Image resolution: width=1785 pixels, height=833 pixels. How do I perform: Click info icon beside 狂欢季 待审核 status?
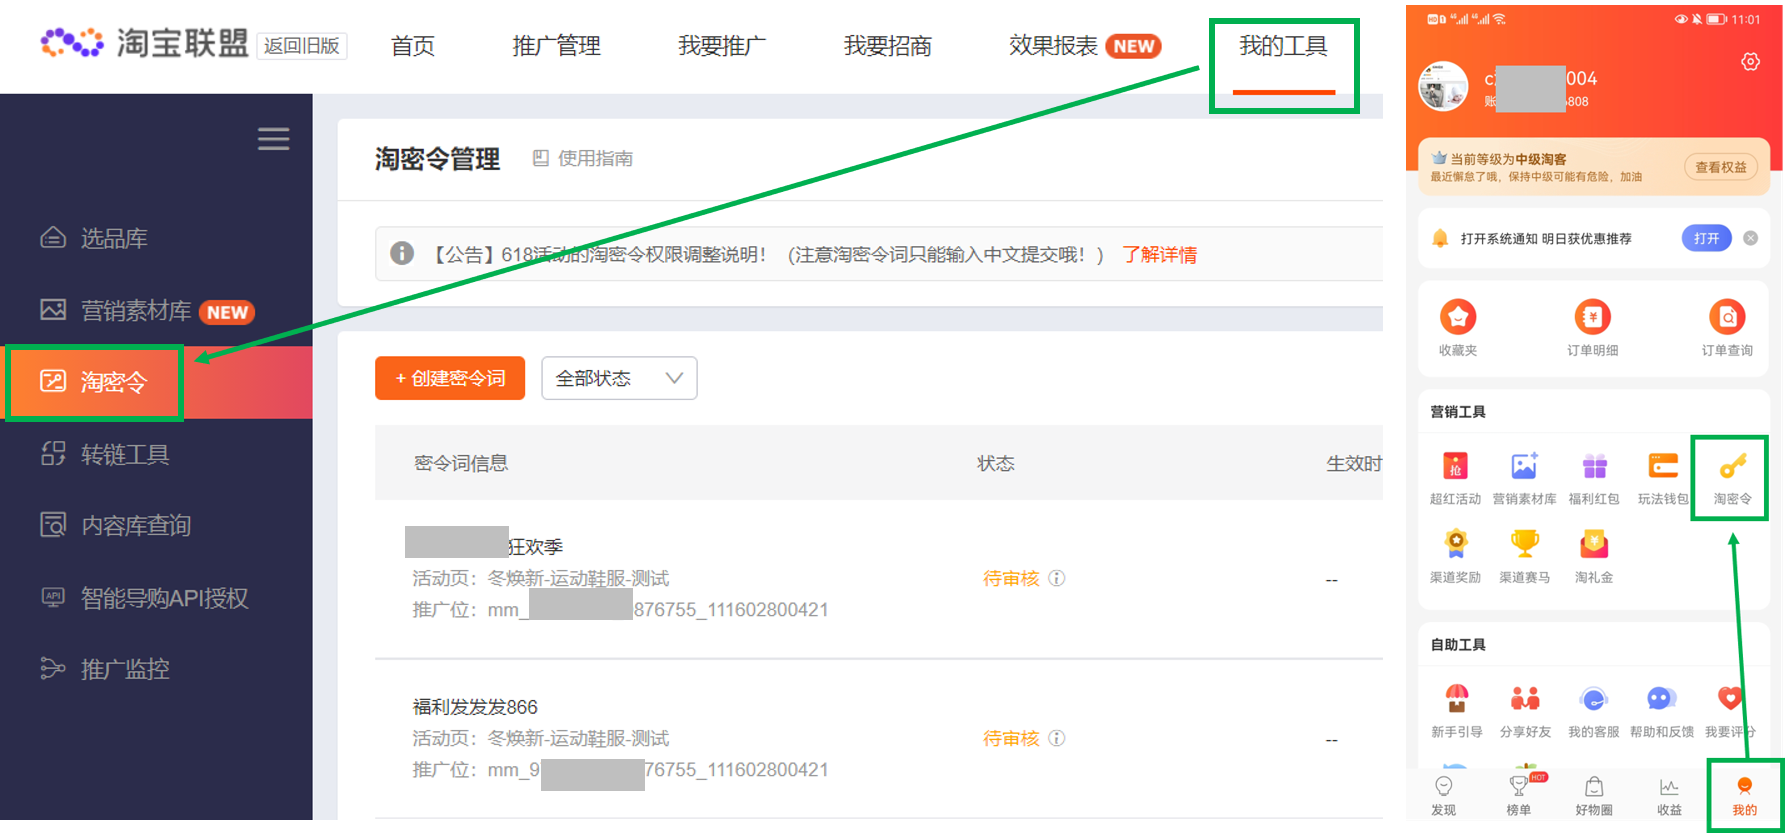[x=1057, y=578]
